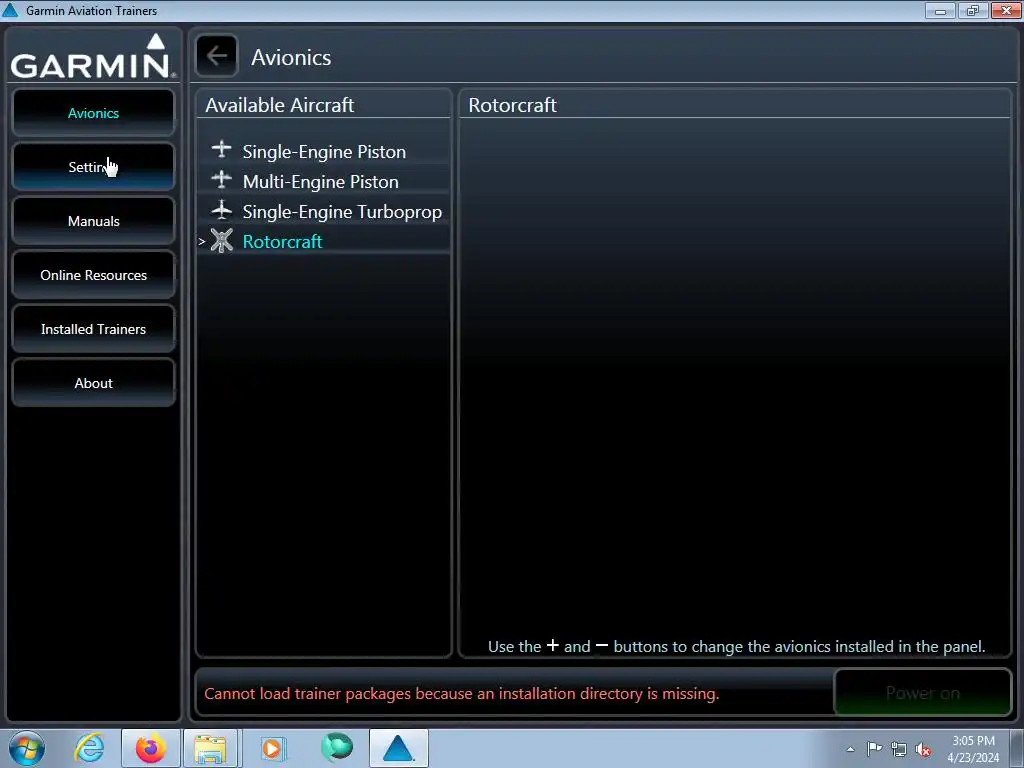Choose Single-Engine Piston aircraft
Screen dimensions: 1024x768
pos(324,152)
